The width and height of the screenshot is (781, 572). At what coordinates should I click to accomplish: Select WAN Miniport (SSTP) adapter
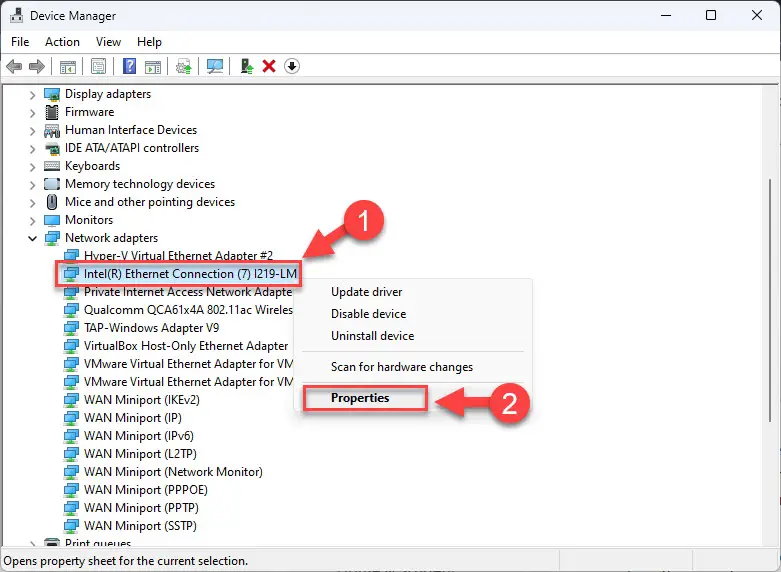coord(140,526)
